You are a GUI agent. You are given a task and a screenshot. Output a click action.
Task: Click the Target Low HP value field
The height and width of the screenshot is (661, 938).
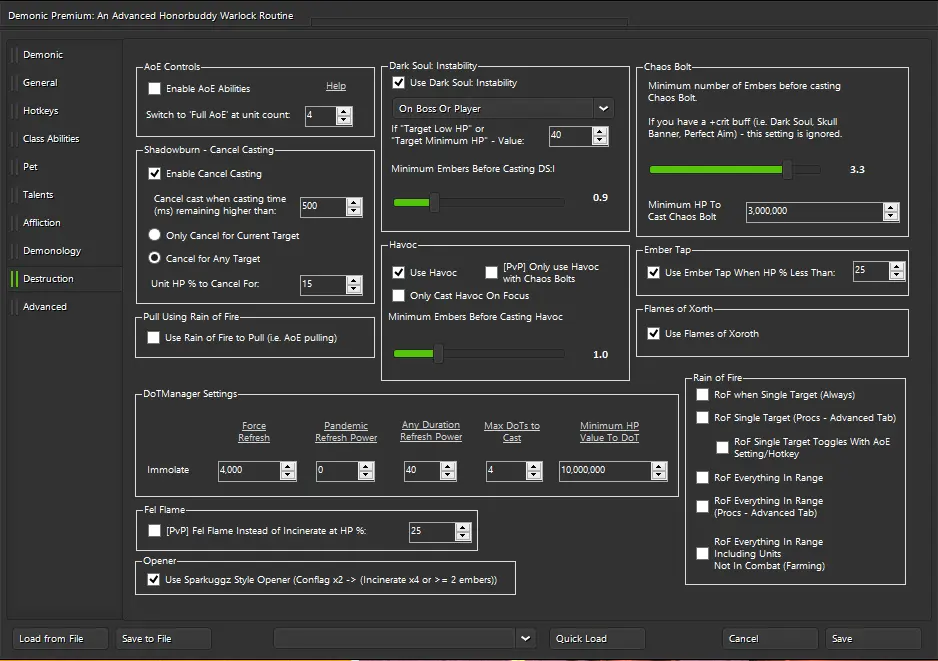[x=571, y=135]
